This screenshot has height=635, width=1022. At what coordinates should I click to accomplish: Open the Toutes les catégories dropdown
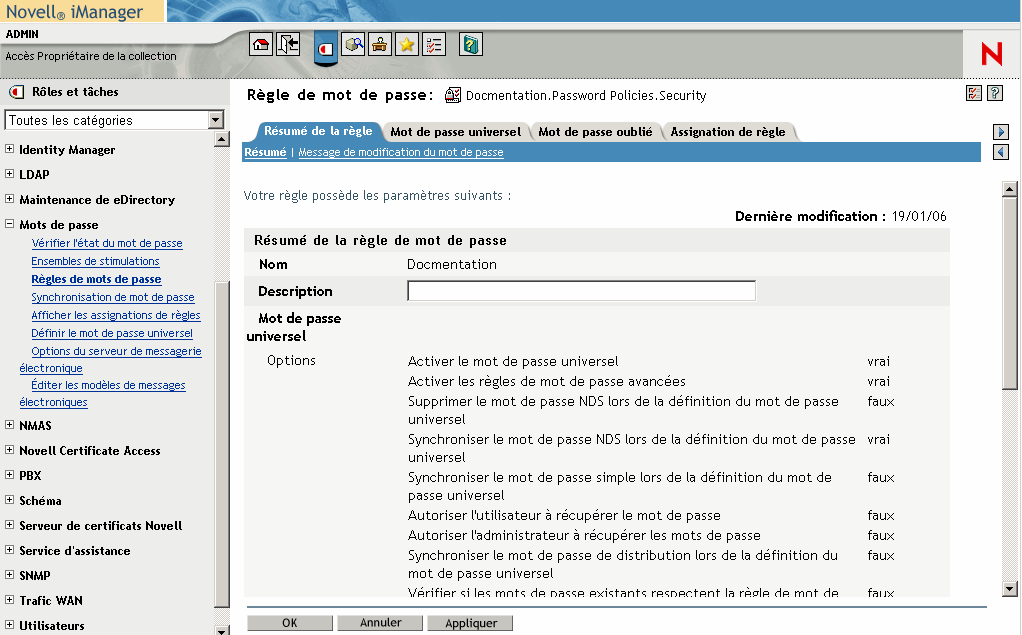coord(115,120)
